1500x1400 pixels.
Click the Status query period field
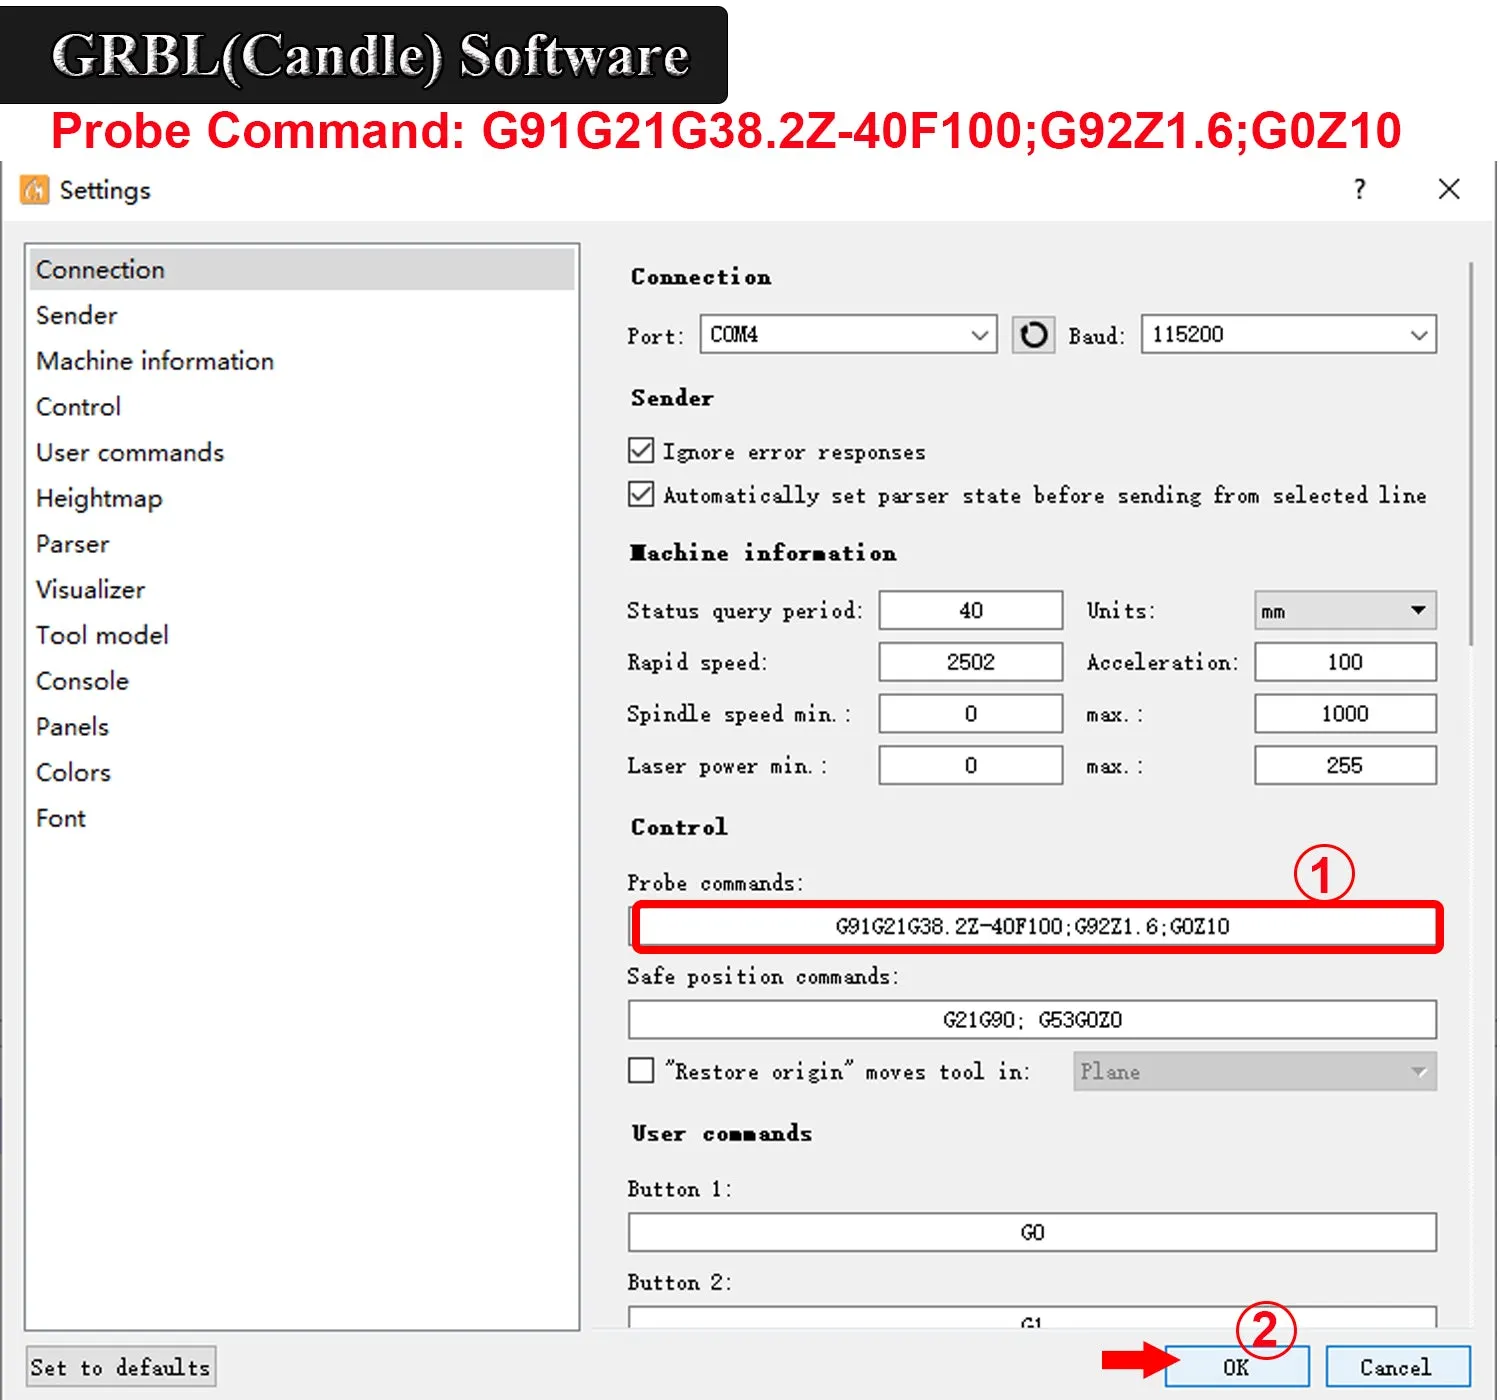970,610
